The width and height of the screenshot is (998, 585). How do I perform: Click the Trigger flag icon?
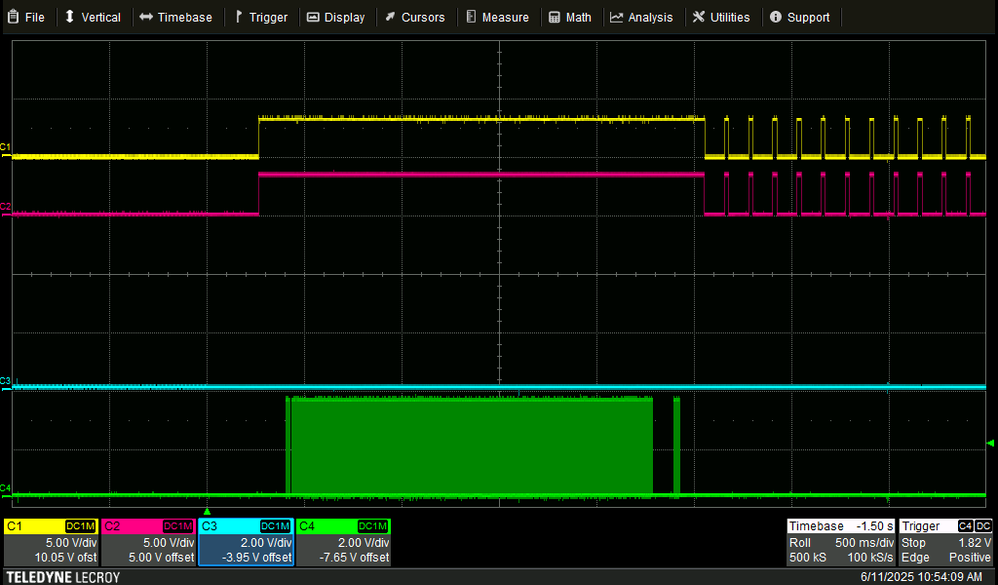(x=239, y=17)
